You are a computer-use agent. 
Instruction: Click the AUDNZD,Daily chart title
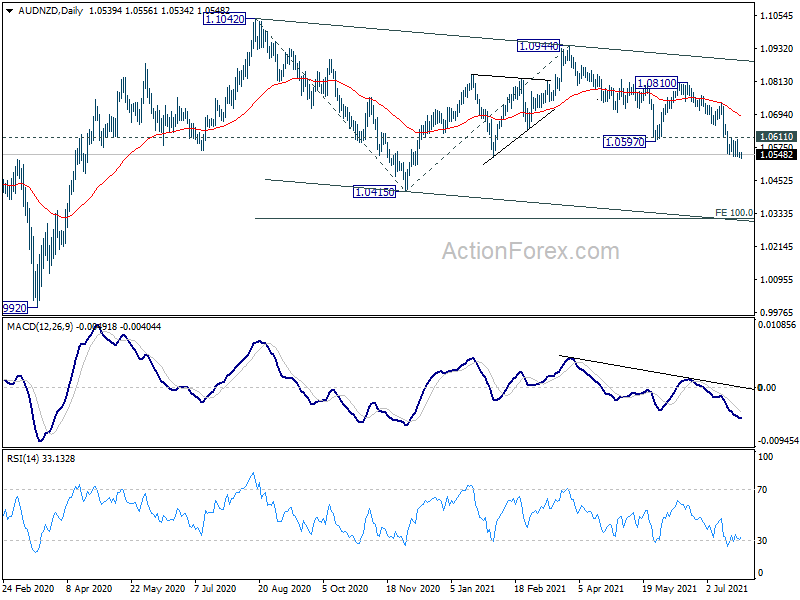point(51,10)
